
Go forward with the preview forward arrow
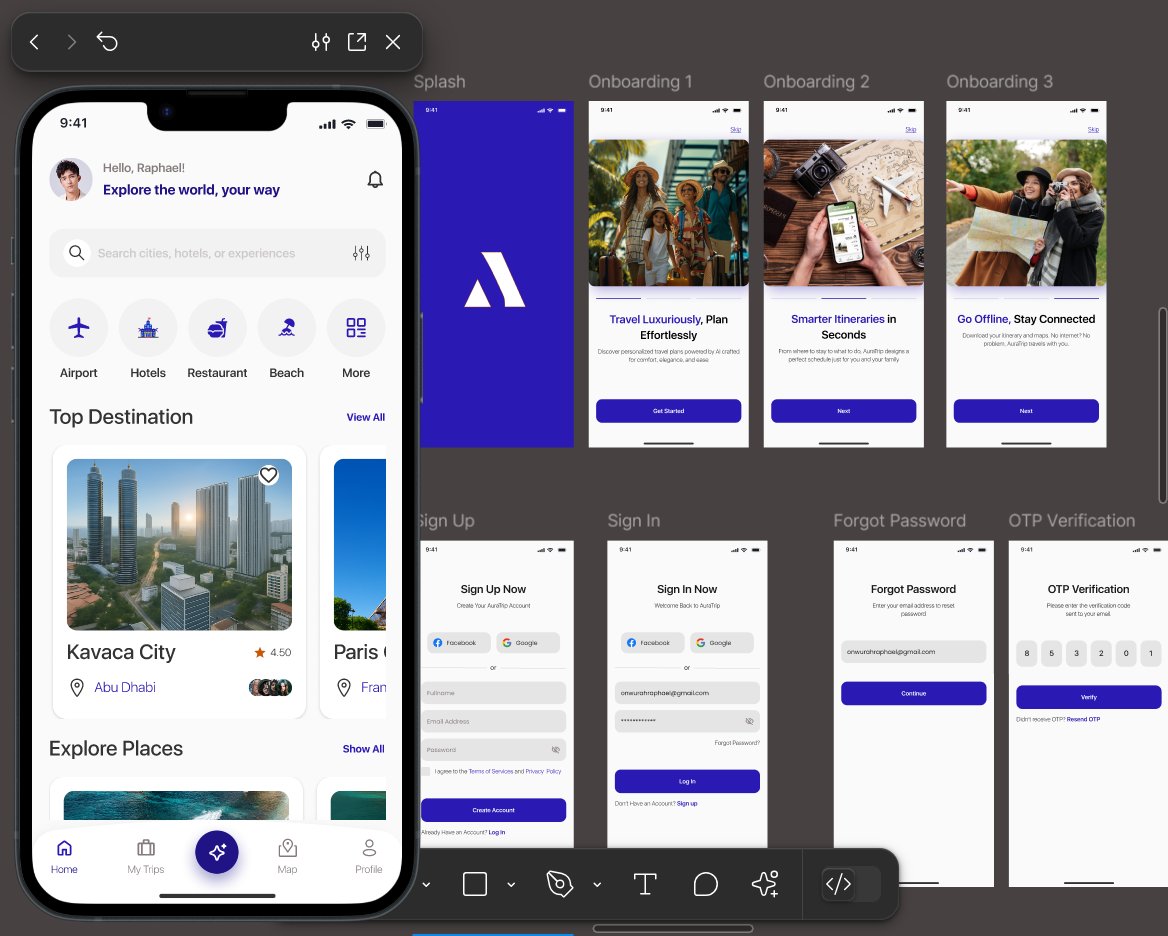coord(72,42)
